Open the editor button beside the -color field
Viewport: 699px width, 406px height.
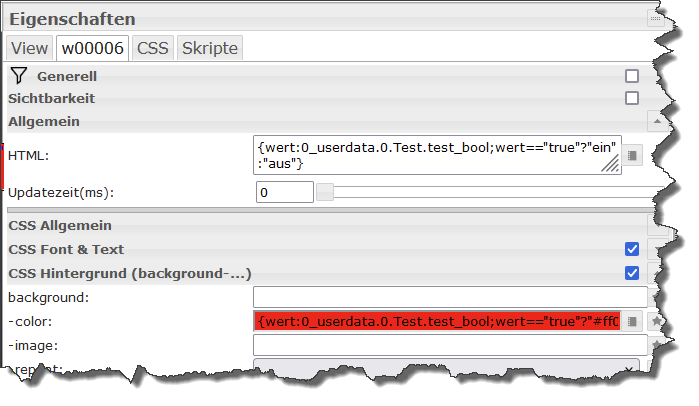click(632, 321)
